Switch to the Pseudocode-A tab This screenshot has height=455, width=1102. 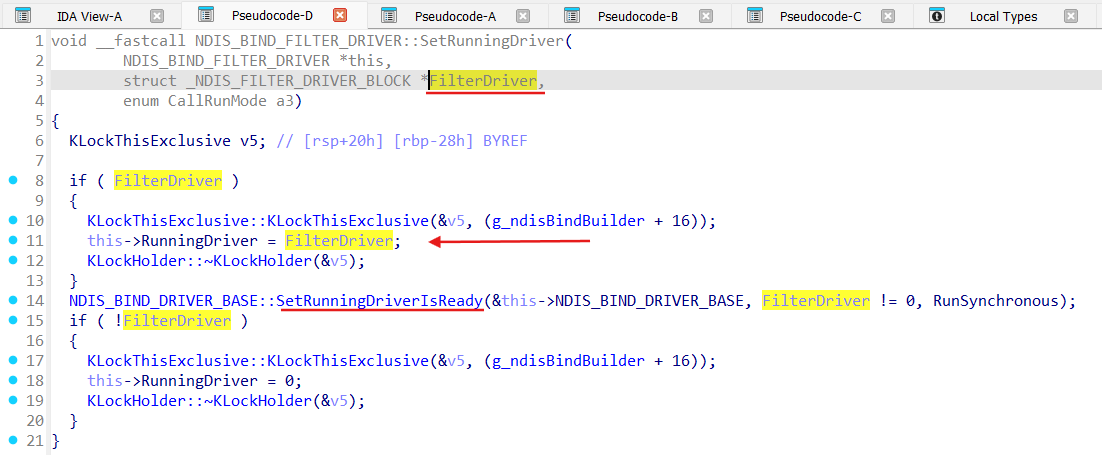[x=455, y=16]
